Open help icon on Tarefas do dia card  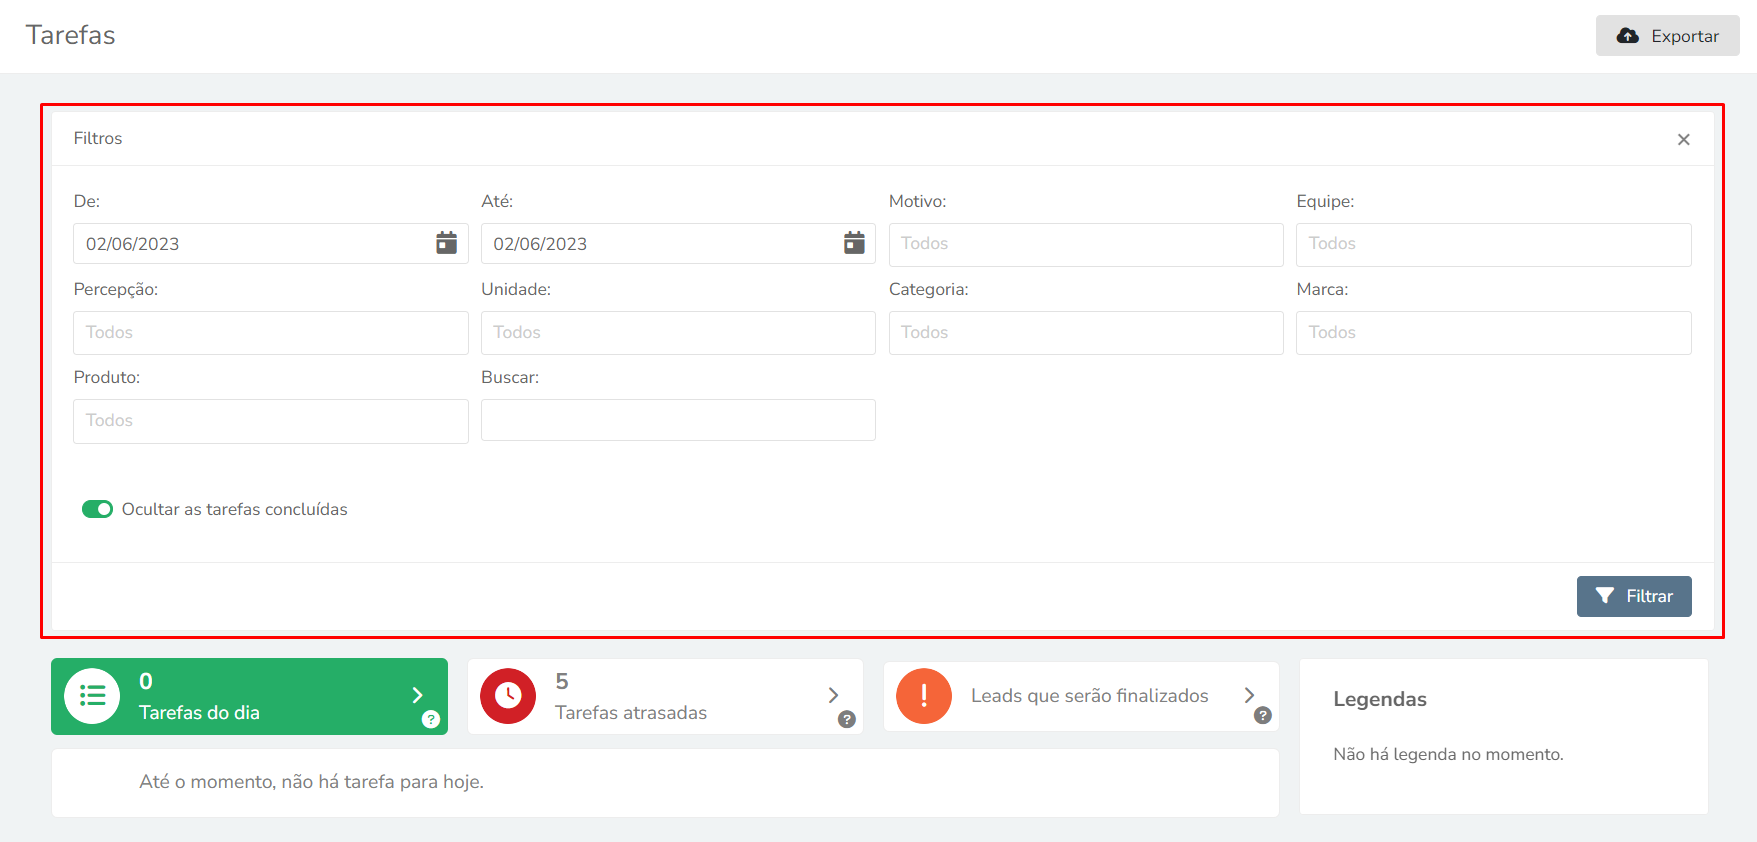click(x=431, y=719)
